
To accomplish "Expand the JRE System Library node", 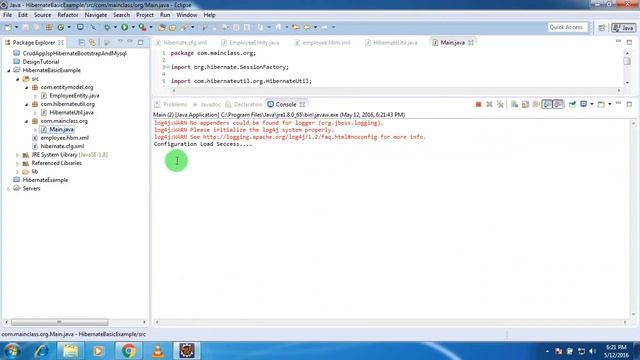I will tap(18, 155).
